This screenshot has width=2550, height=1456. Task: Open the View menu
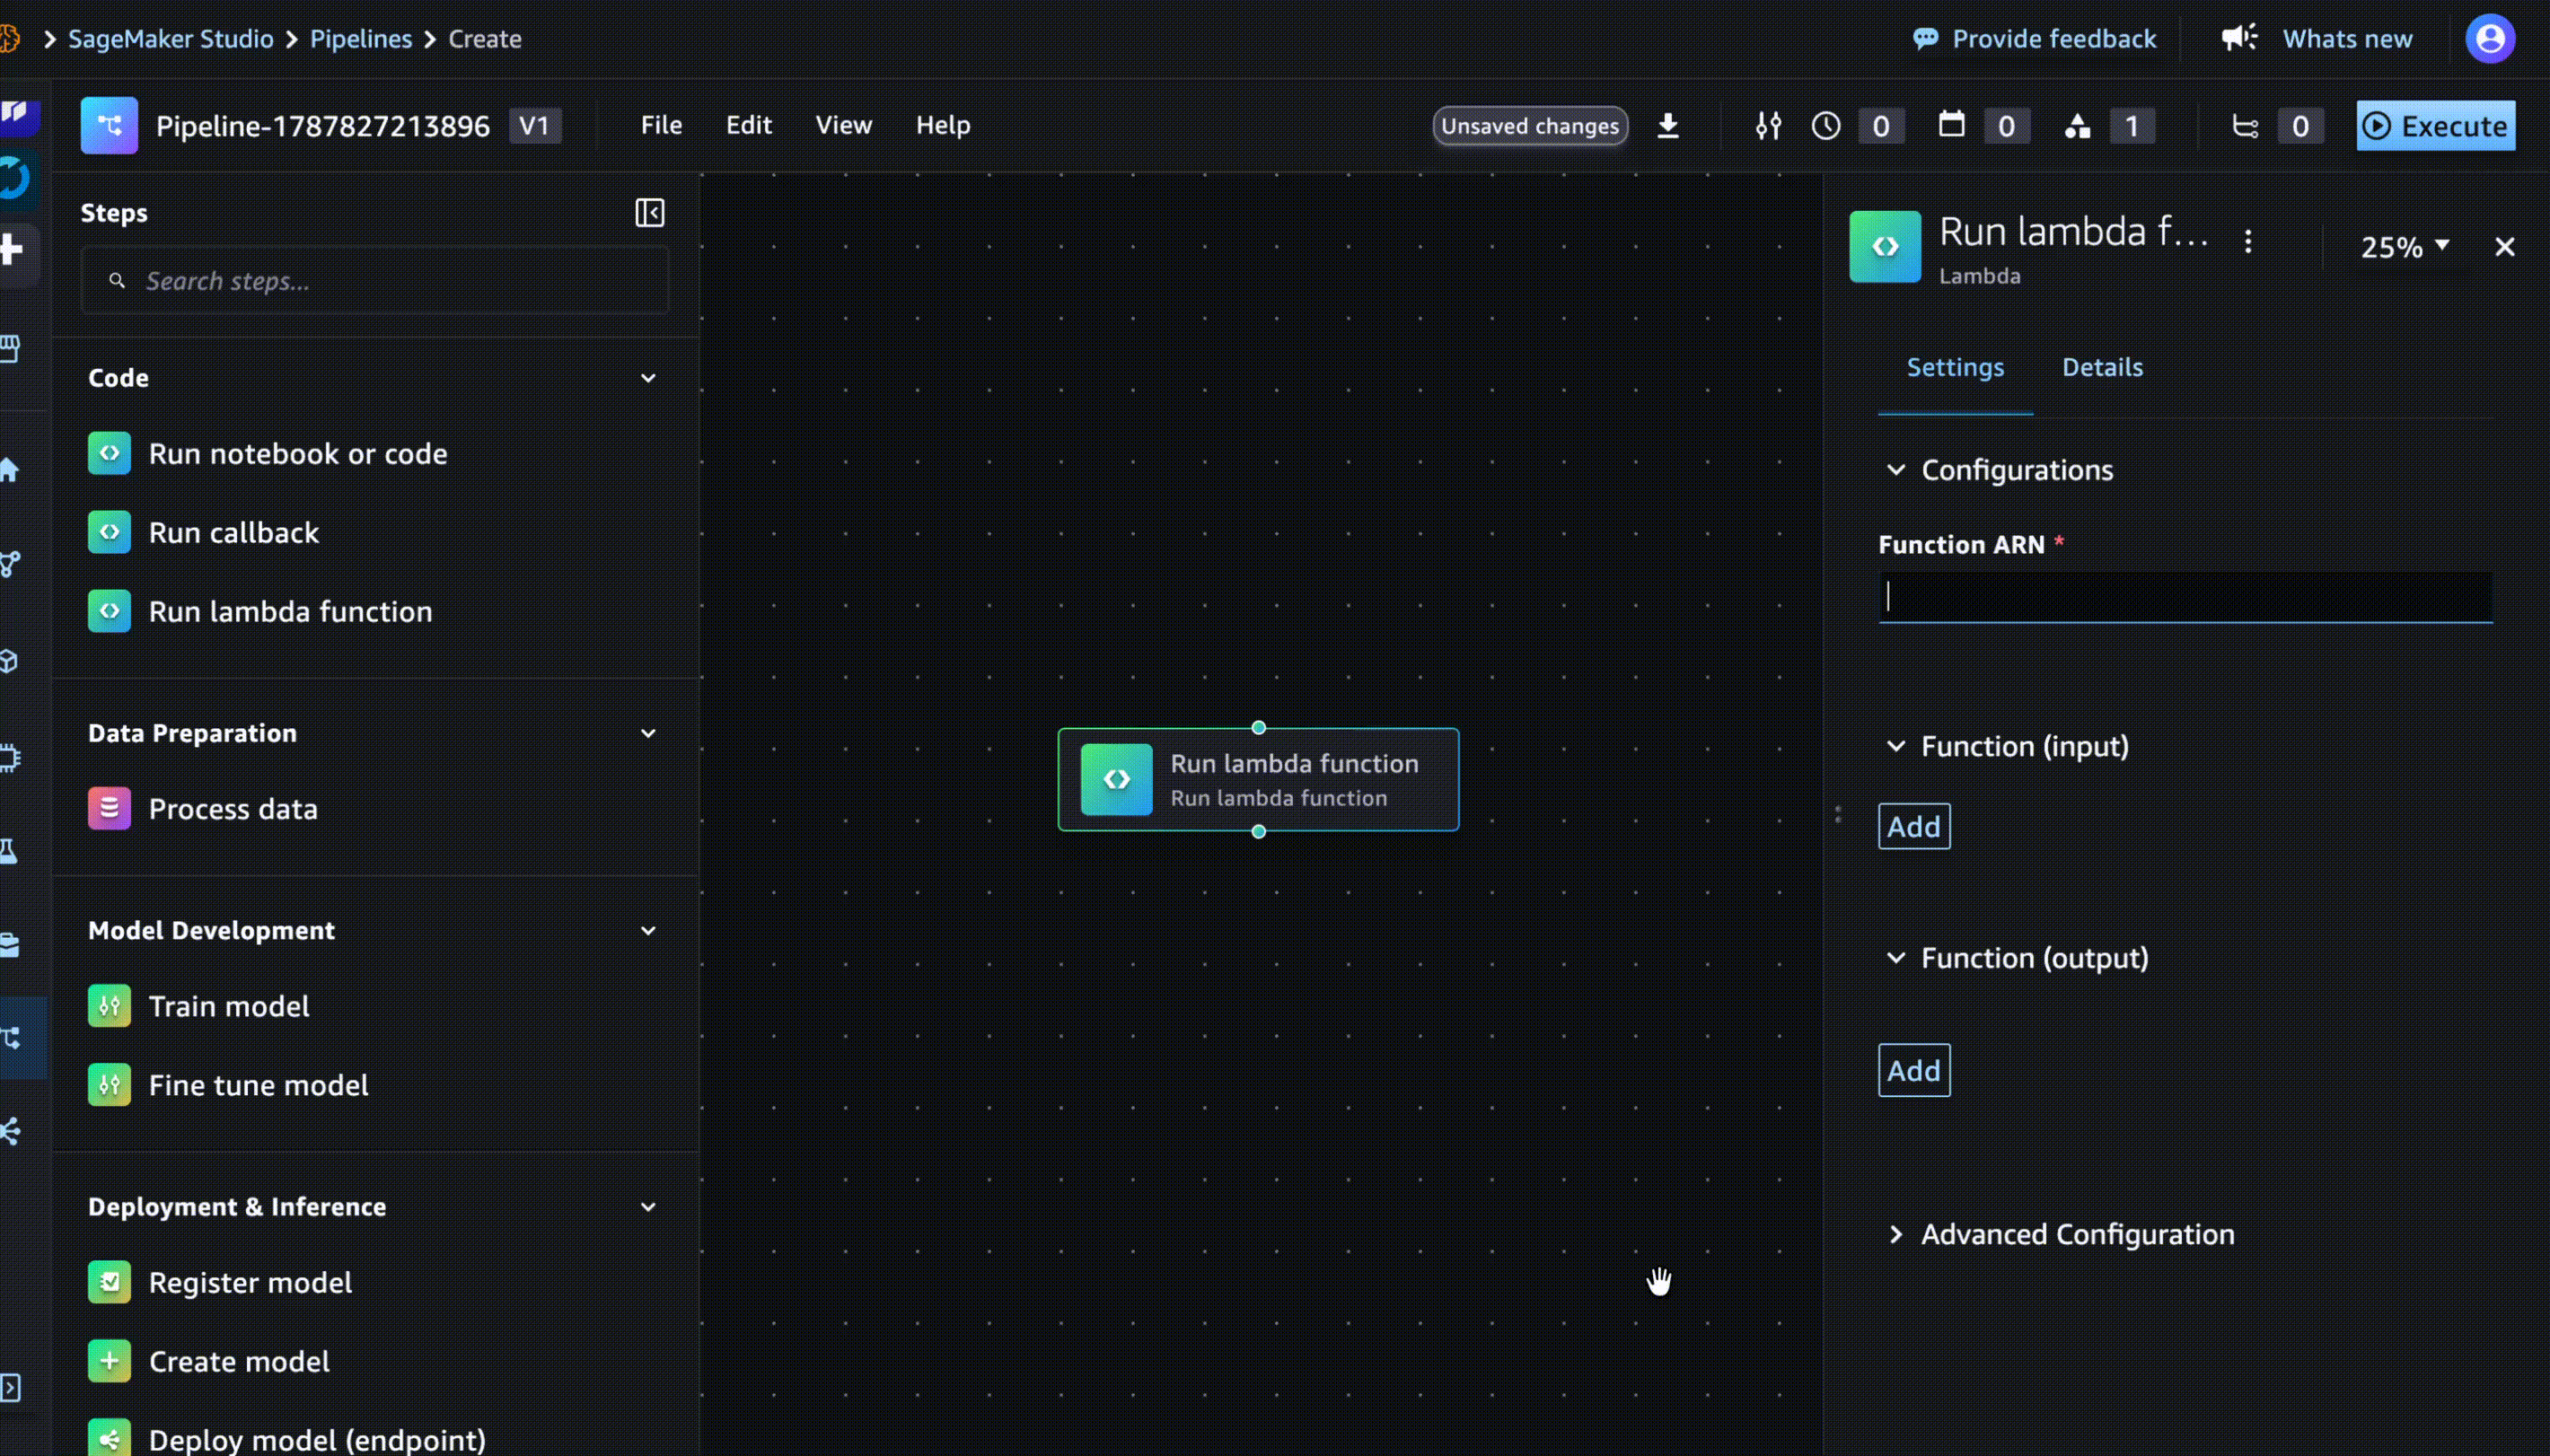pos(843,125)
